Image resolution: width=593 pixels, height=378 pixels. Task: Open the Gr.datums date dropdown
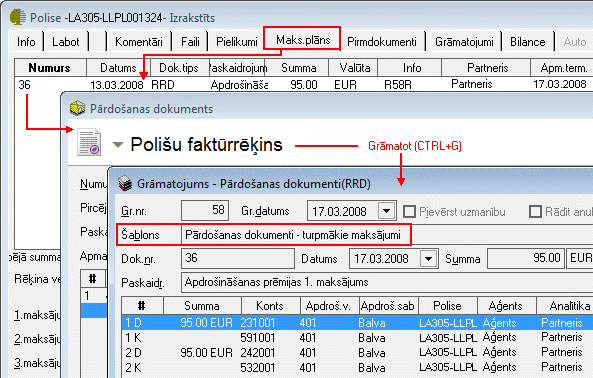(387, 211)
